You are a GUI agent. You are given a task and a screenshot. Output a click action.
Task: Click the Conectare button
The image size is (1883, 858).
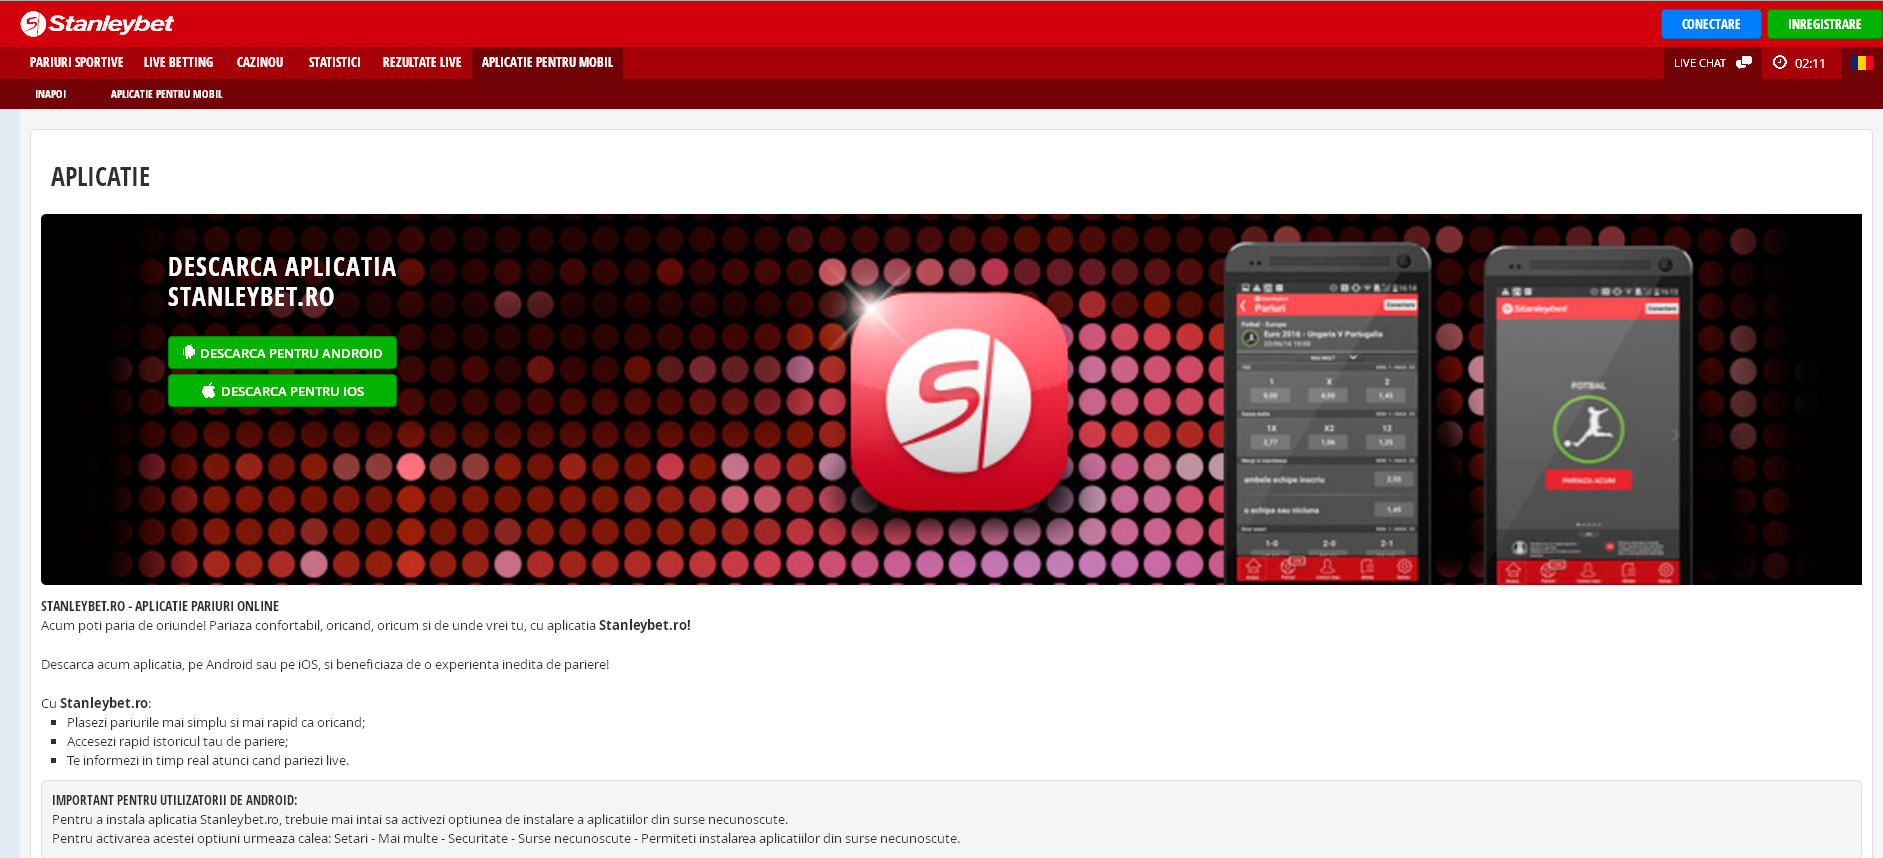[x=1711, y=24]
